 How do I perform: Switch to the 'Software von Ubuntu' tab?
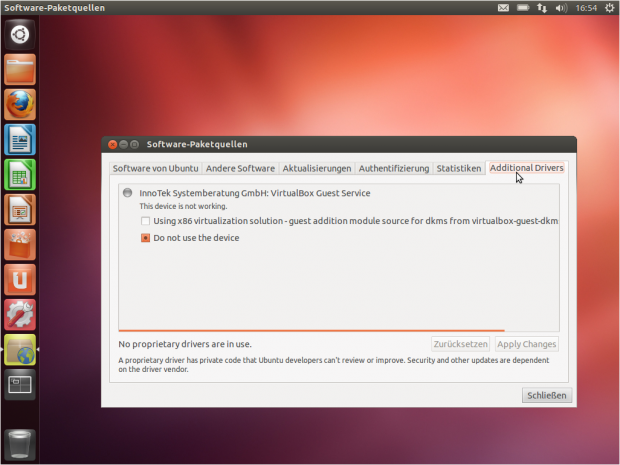[155, 168]
